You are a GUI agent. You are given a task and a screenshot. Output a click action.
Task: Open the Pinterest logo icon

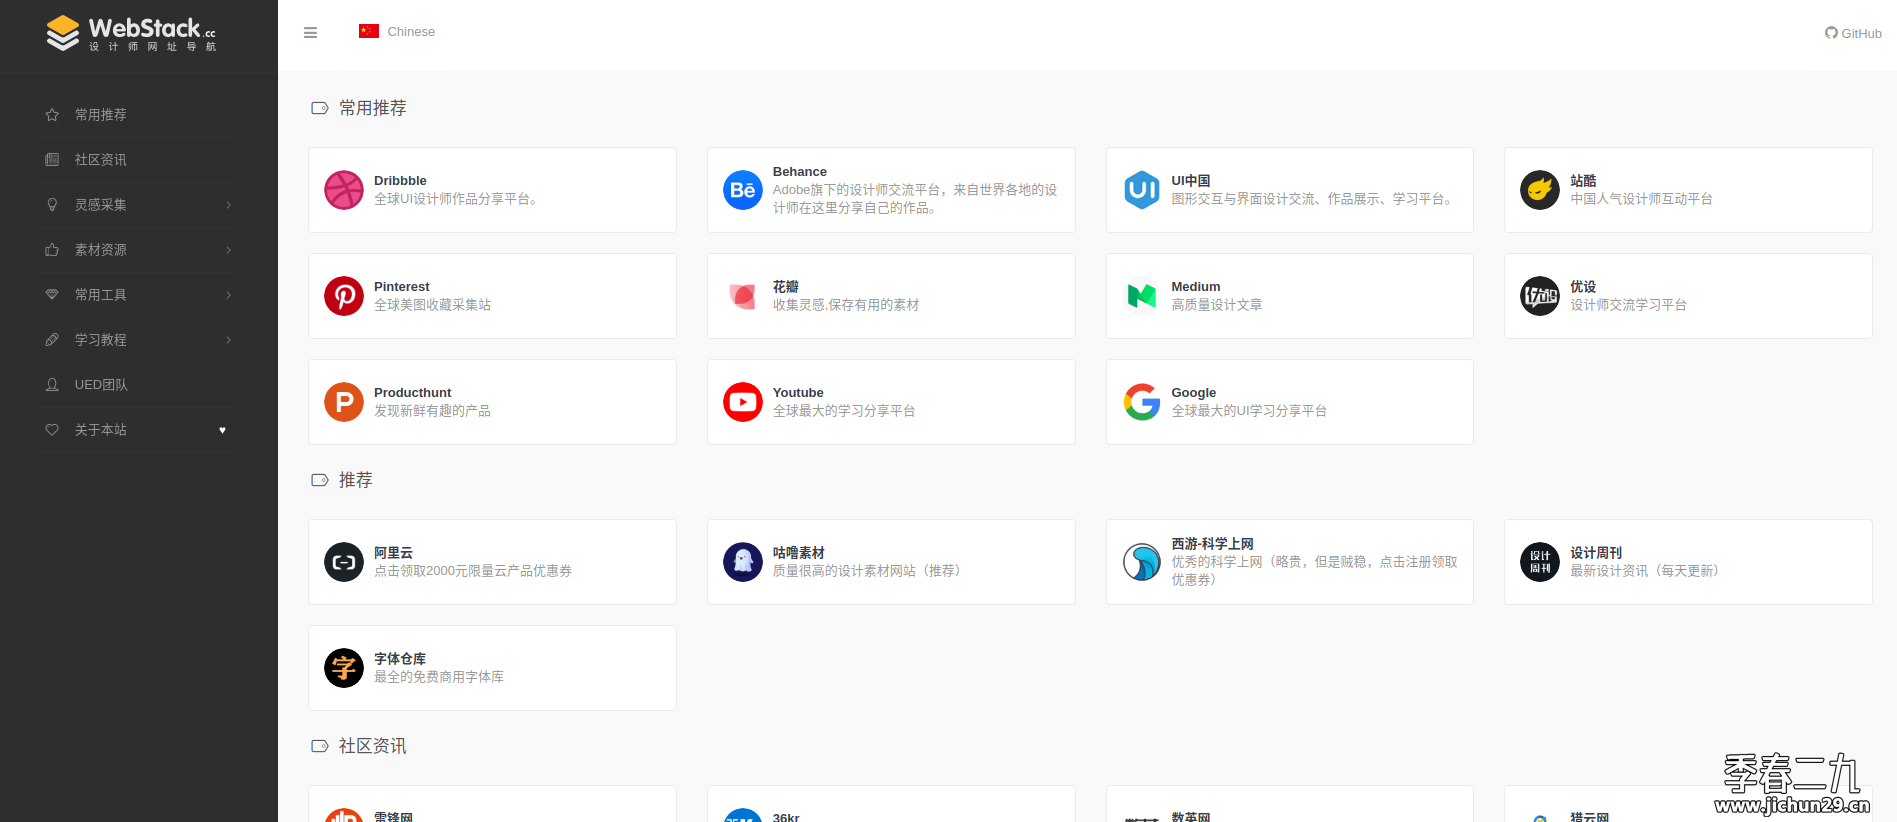click(x=343, y=296)
